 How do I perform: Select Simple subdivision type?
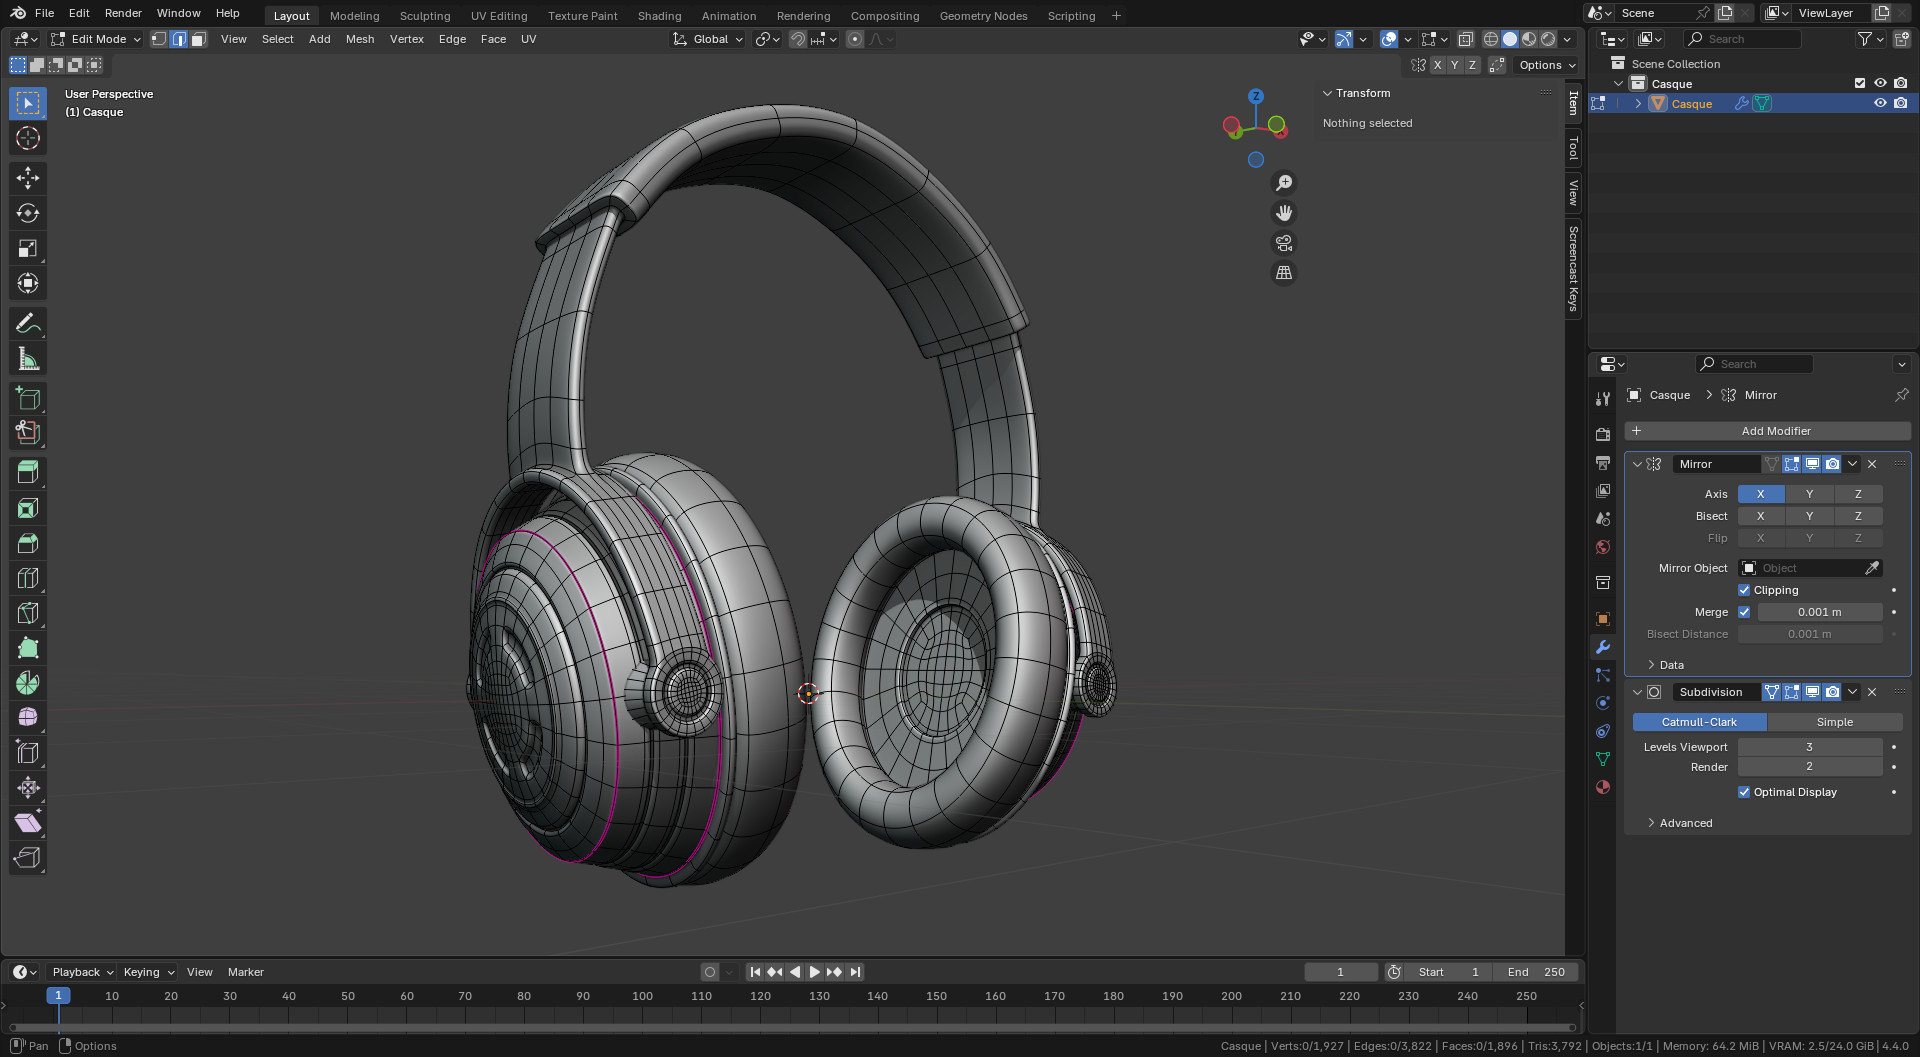pyautogui.click(x=1834, y=722)
